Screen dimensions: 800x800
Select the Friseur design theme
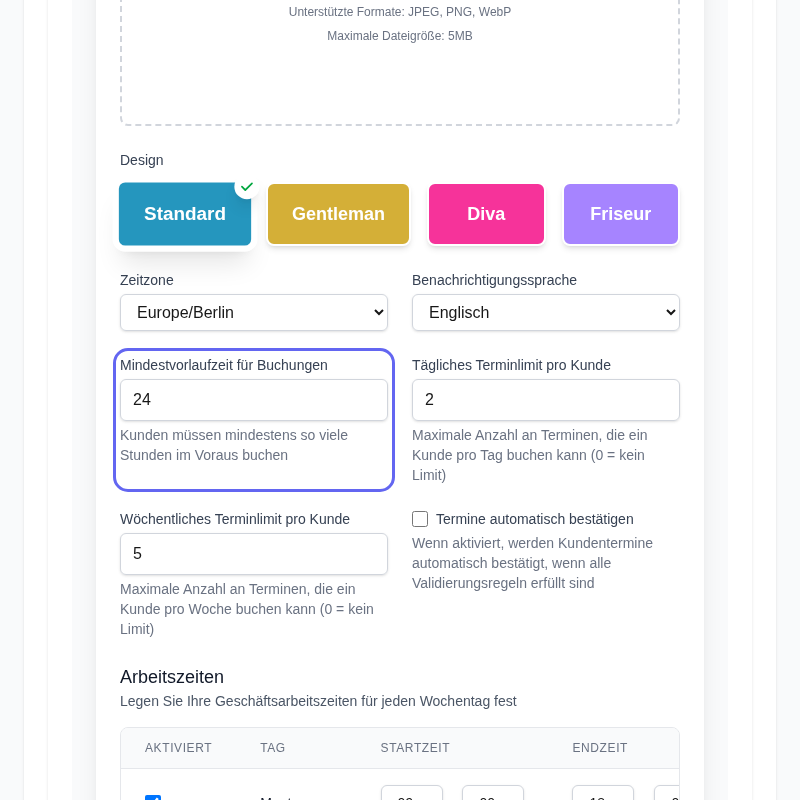point(620,214)
